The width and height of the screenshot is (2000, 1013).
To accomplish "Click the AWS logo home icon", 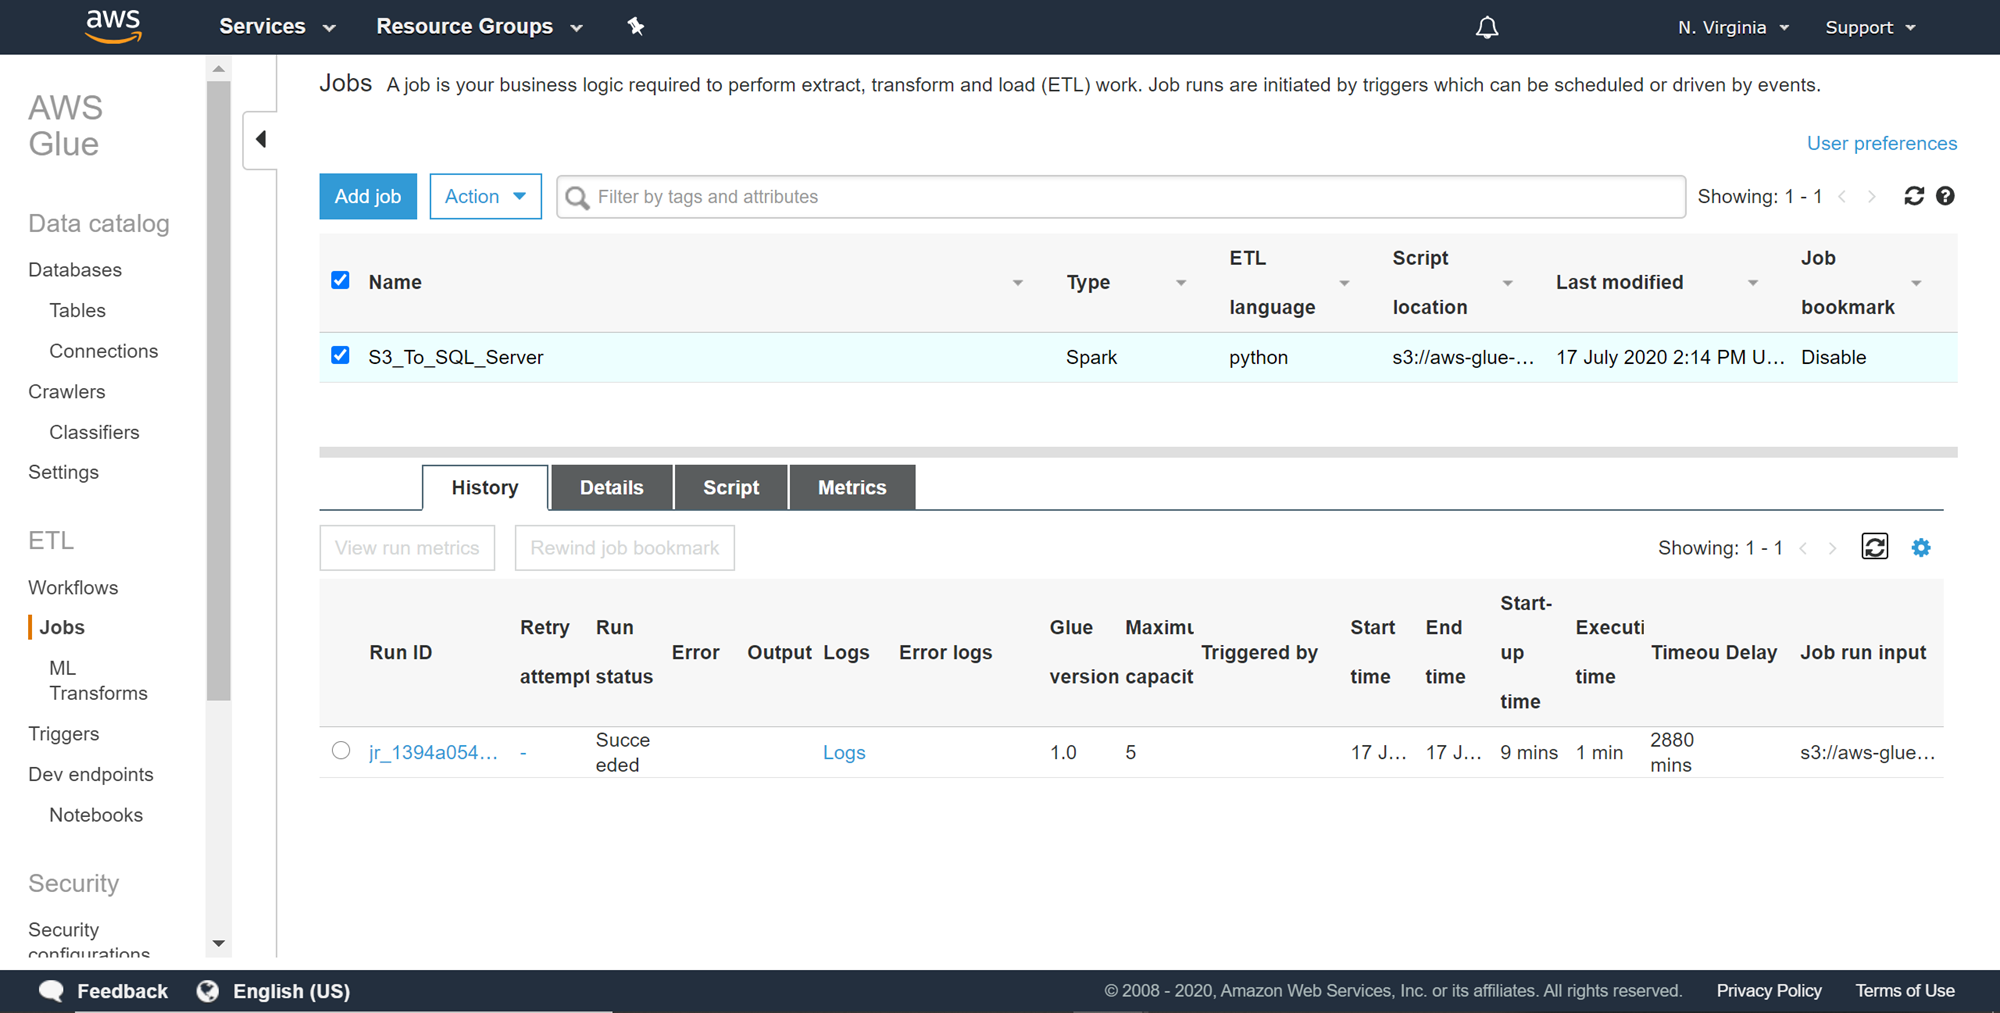I will 113,27.
